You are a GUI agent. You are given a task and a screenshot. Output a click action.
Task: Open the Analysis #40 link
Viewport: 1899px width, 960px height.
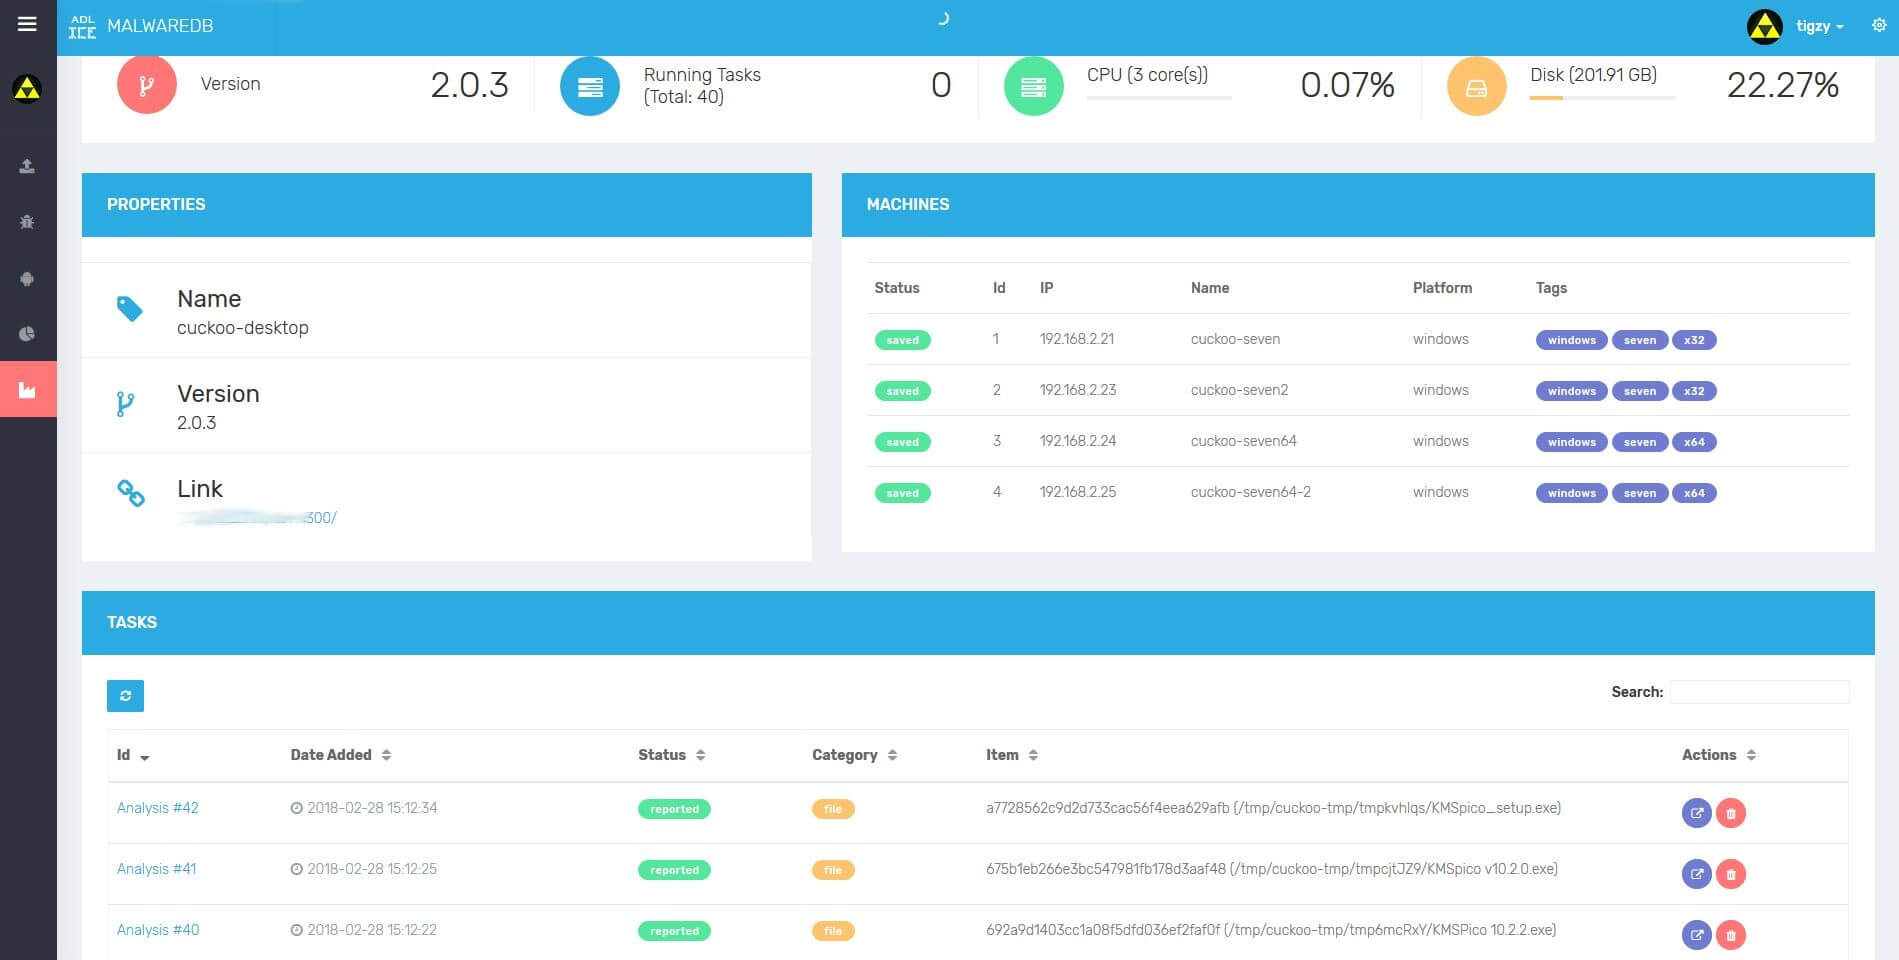click(157, 930)
